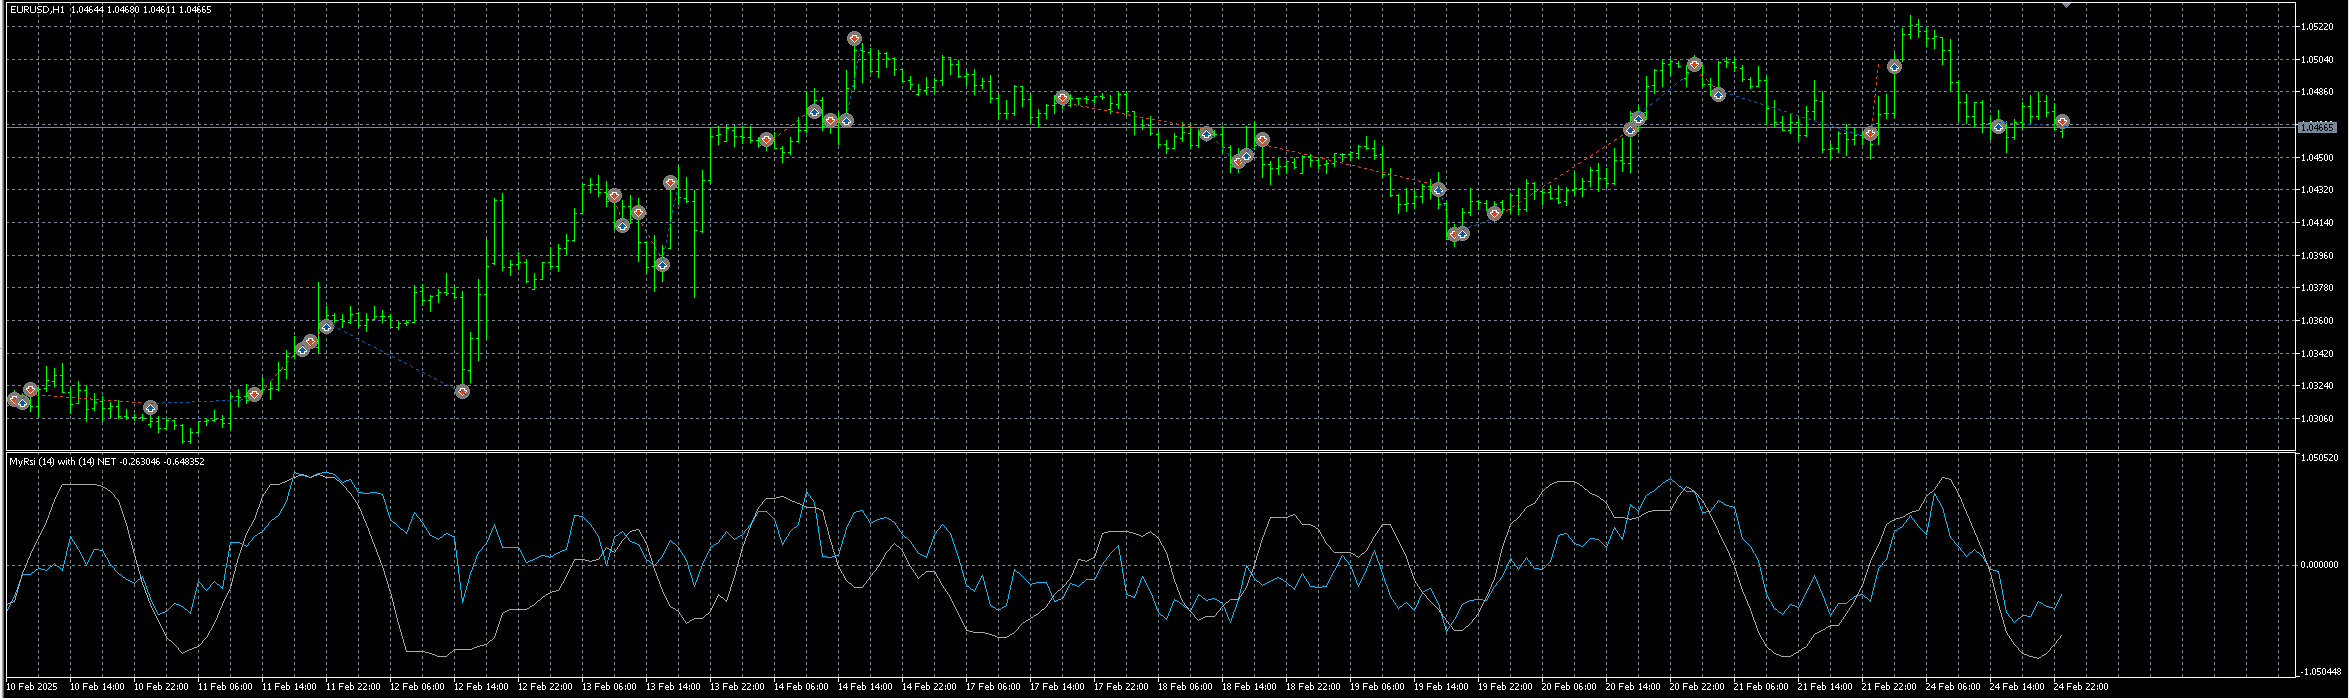Click the 13 Feb 06:00 time label
This screenshot has width=2349, height=698.
[609, 687]
